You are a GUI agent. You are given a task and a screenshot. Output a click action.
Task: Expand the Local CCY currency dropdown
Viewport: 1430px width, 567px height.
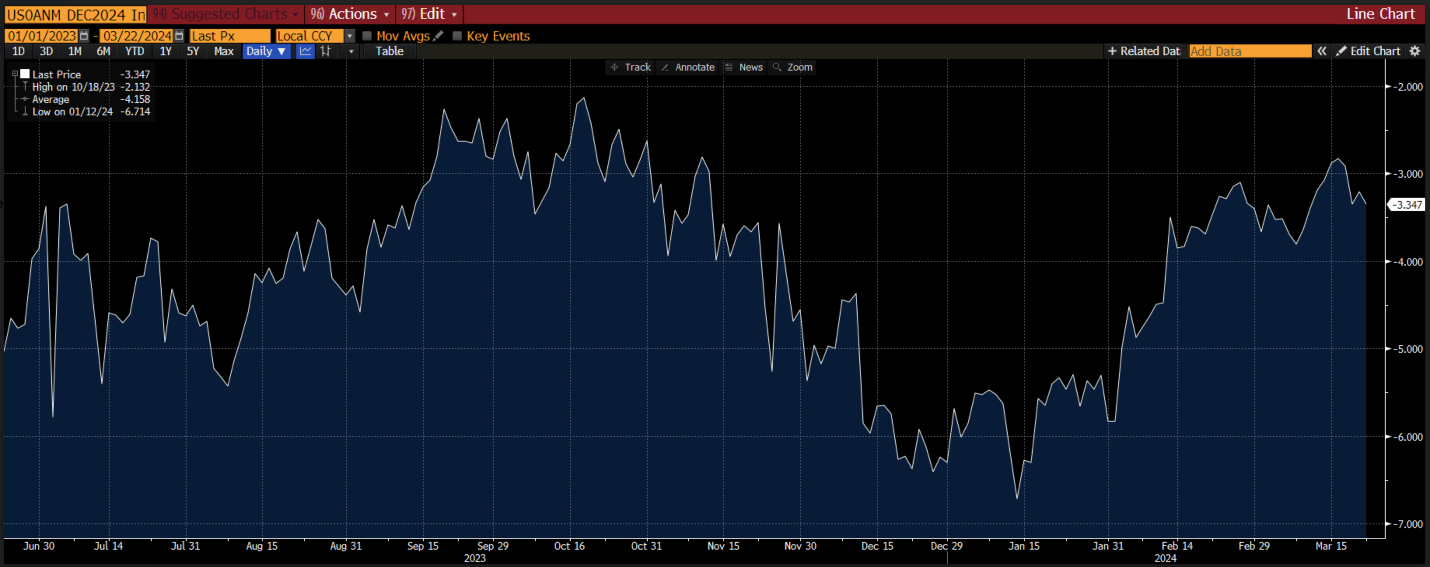(x=350, y=36)
